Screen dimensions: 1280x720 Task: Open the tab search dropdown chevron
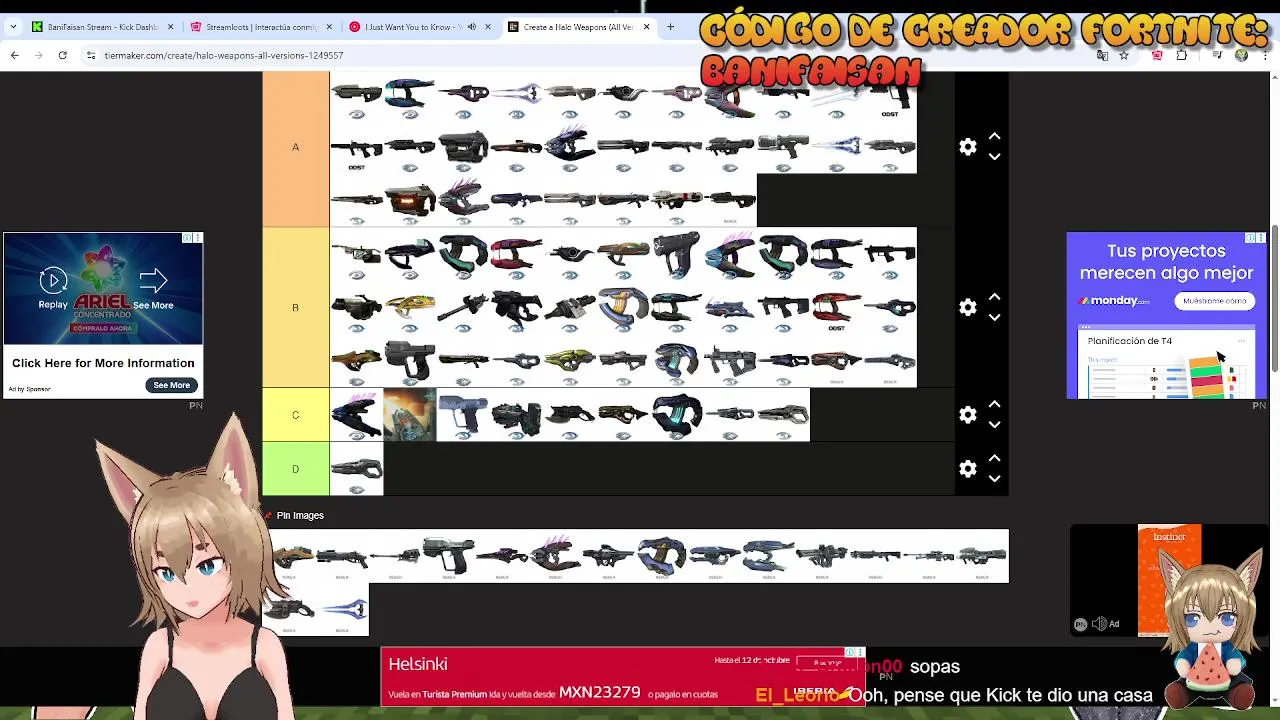pos(14,27)
